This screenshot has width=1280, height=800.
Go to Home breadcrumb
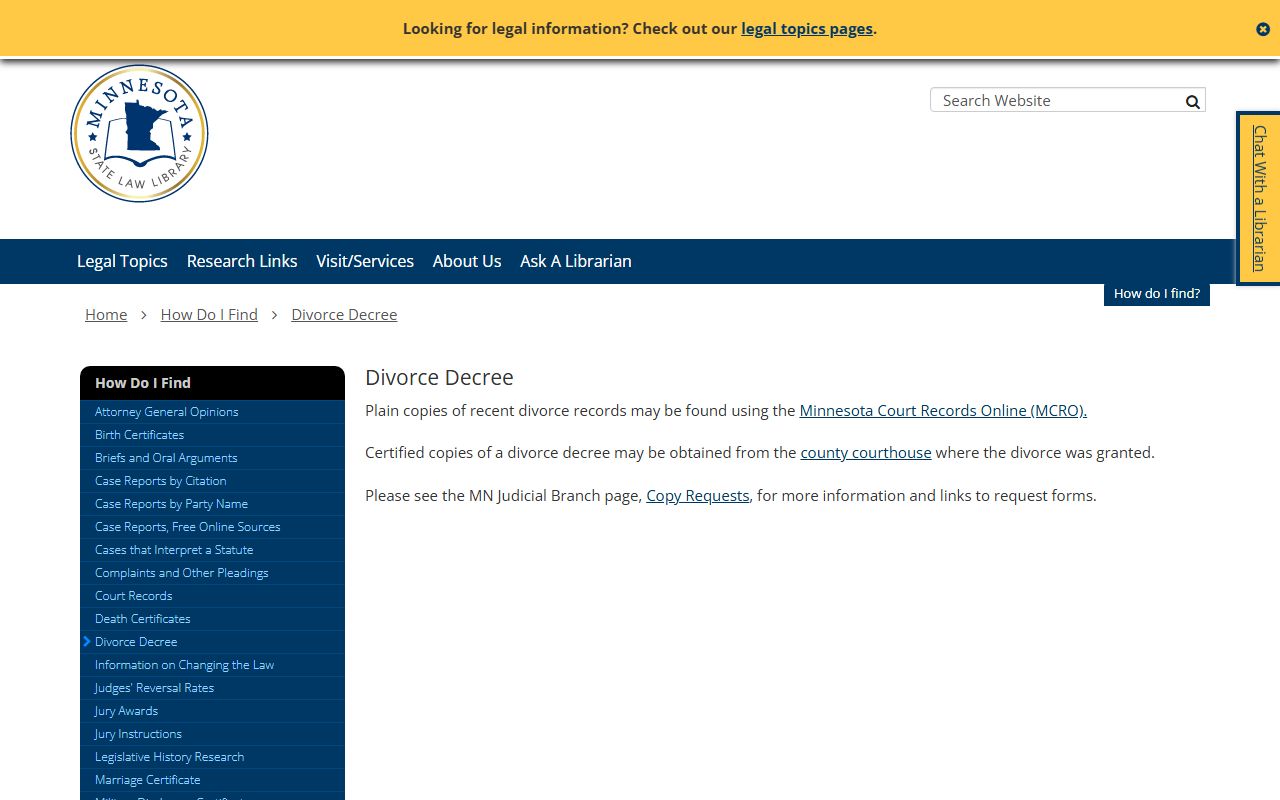click(106, 314)
